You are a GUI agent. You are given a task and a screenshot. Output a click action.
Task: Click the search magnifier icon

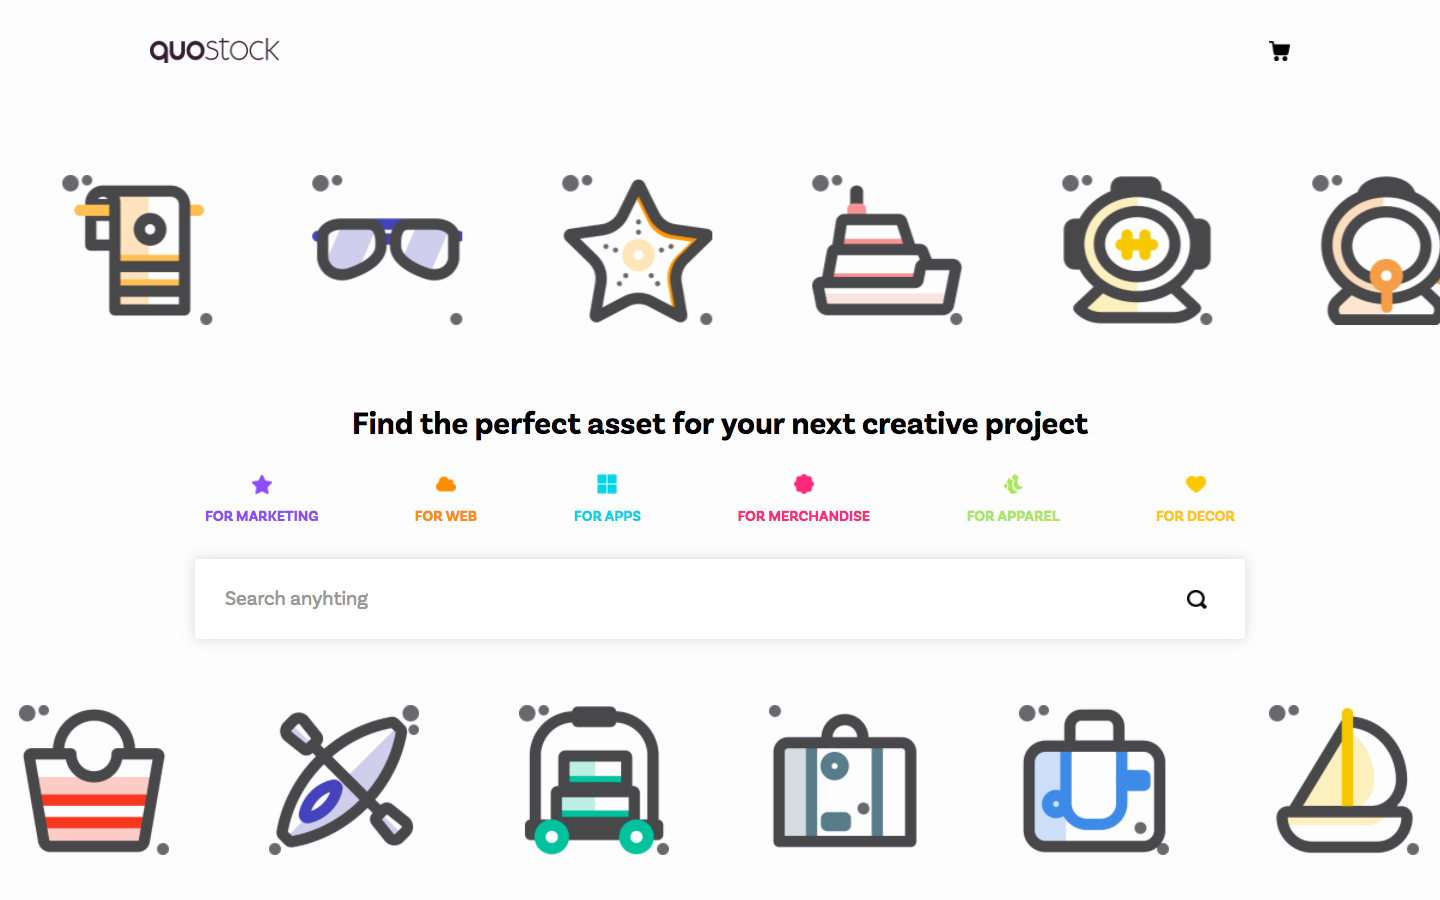[x=1197, y=599]
